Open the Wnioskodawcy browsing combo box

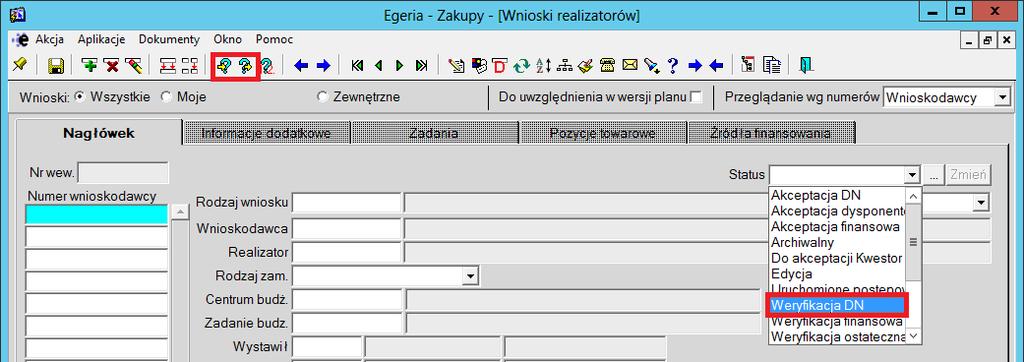946,98
